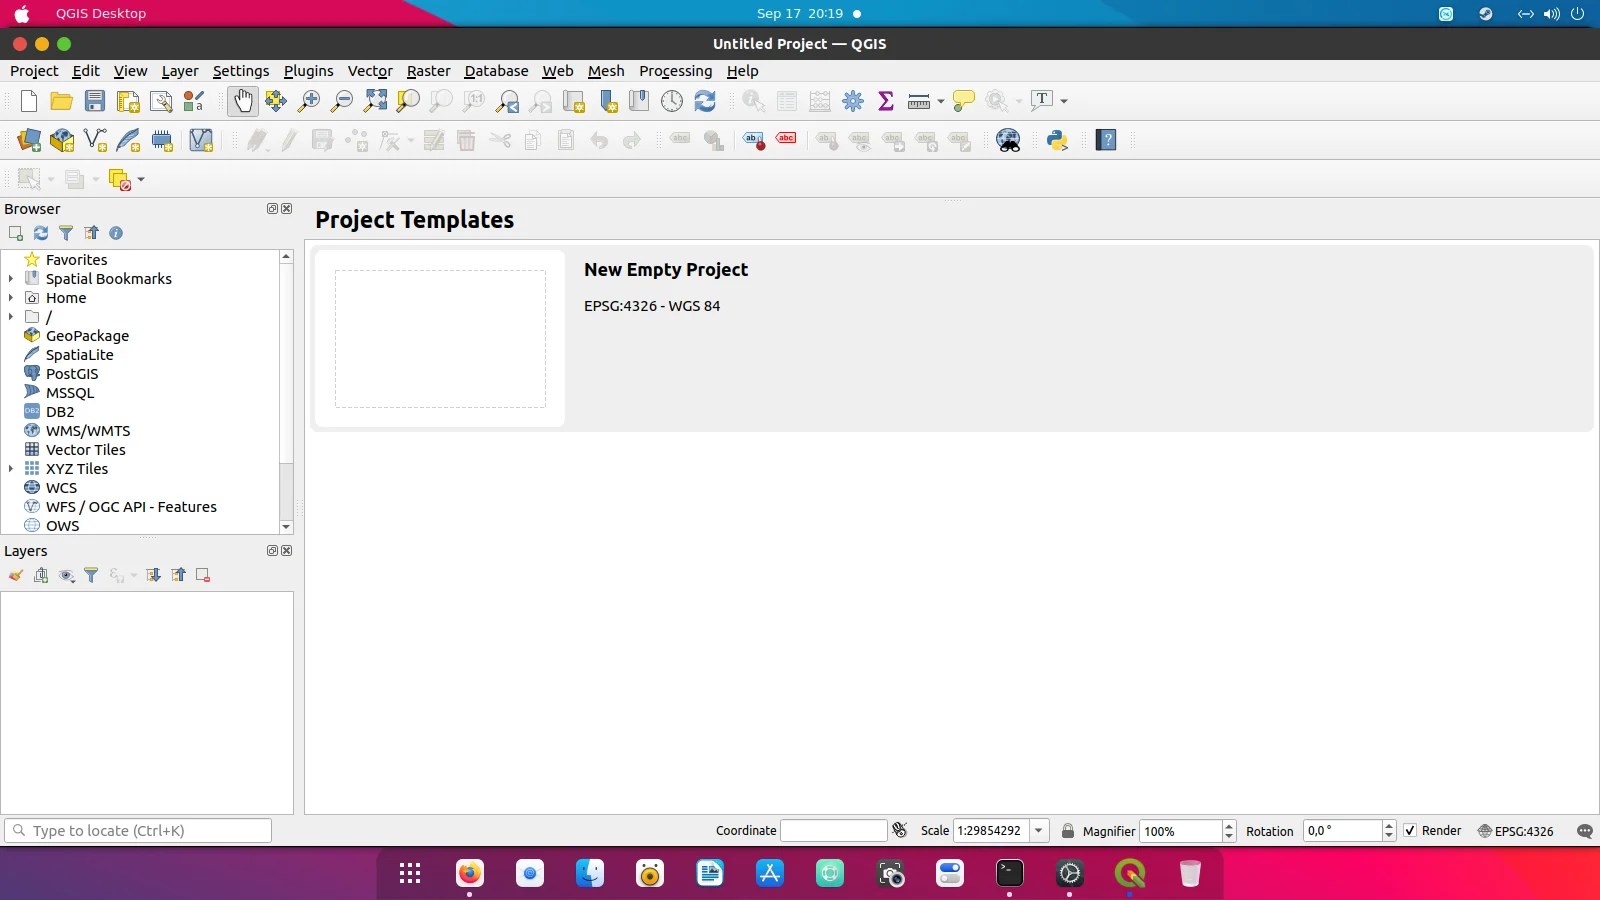Select the PostGIS browser entry
The width and height of the screenshot is (1600, 900).
pos(72,374)
